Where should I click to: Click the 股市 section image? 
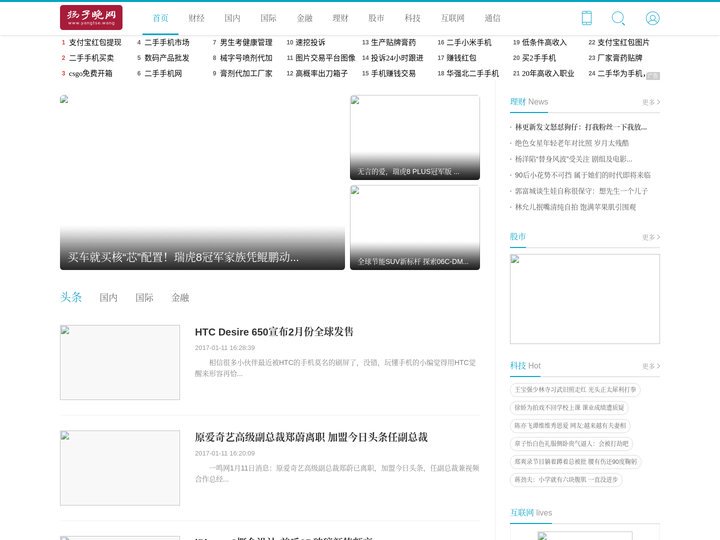[x=585, y=299]
